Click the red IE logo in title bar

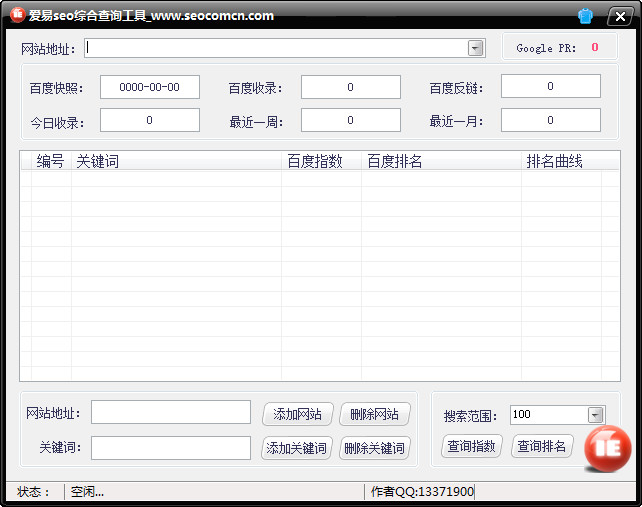point(18,15)
